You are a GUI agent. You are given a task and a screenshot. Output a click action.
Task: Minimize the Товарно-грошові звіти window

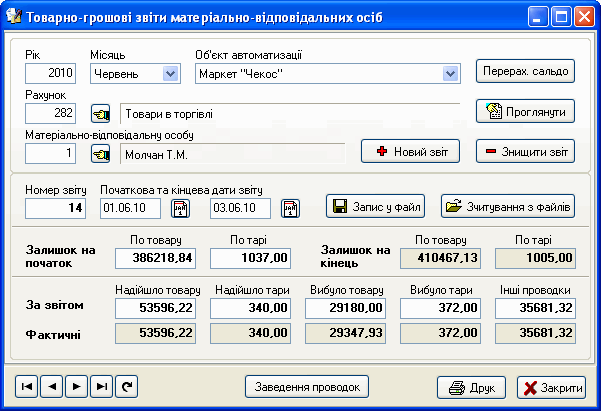click(538, 17)
